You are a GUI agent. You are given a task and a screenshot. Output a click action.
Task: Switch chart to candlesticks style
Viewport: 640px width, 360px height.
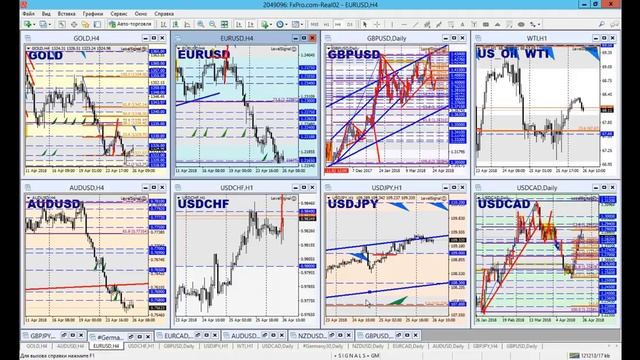[175, 24]
